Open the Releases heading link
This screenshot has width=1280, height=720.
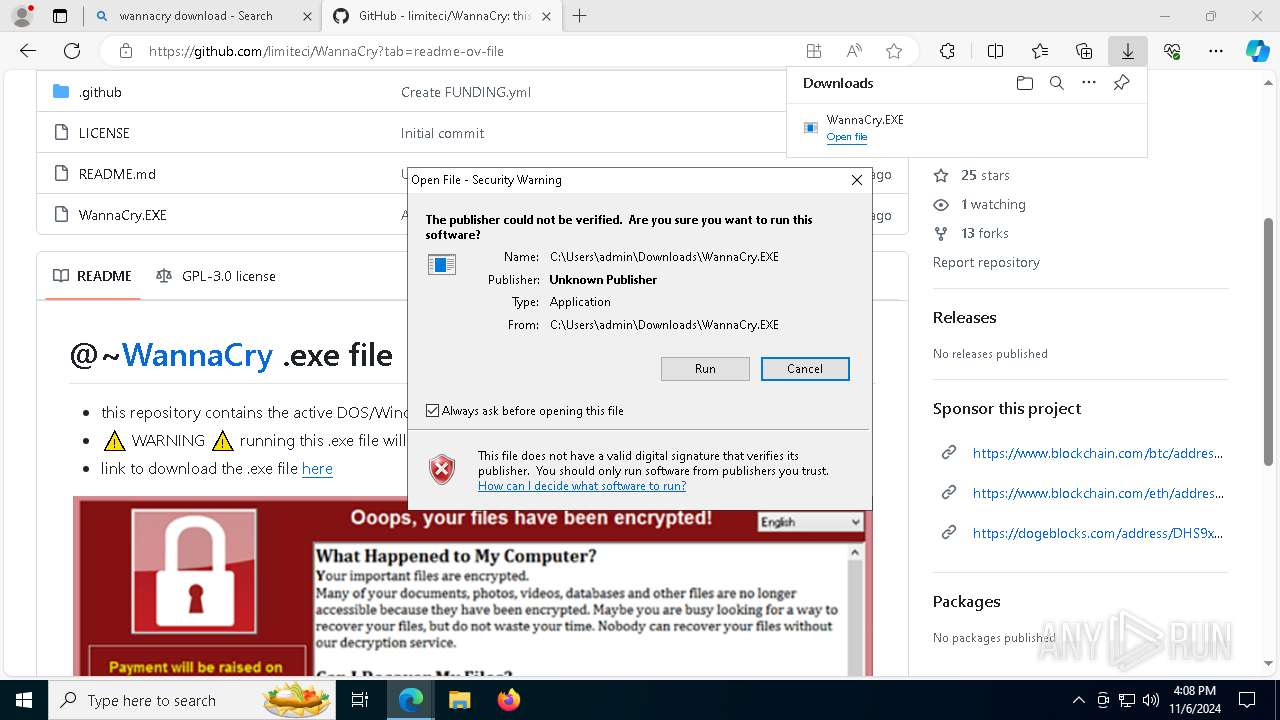pyautogui.click(x=964, y=318)
